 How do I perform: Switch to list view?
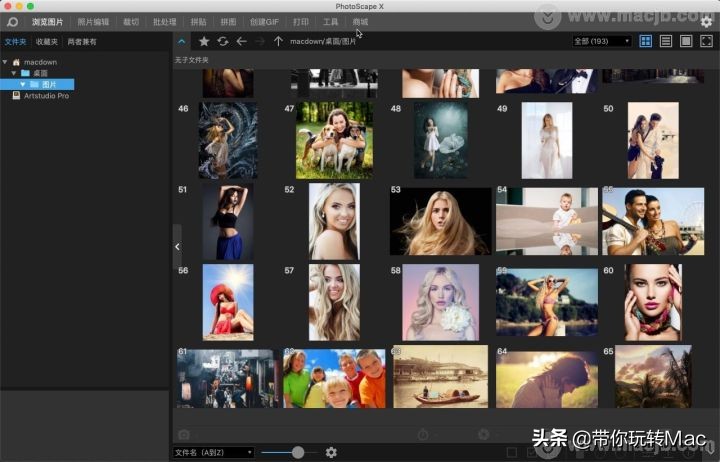click(666, 41)
